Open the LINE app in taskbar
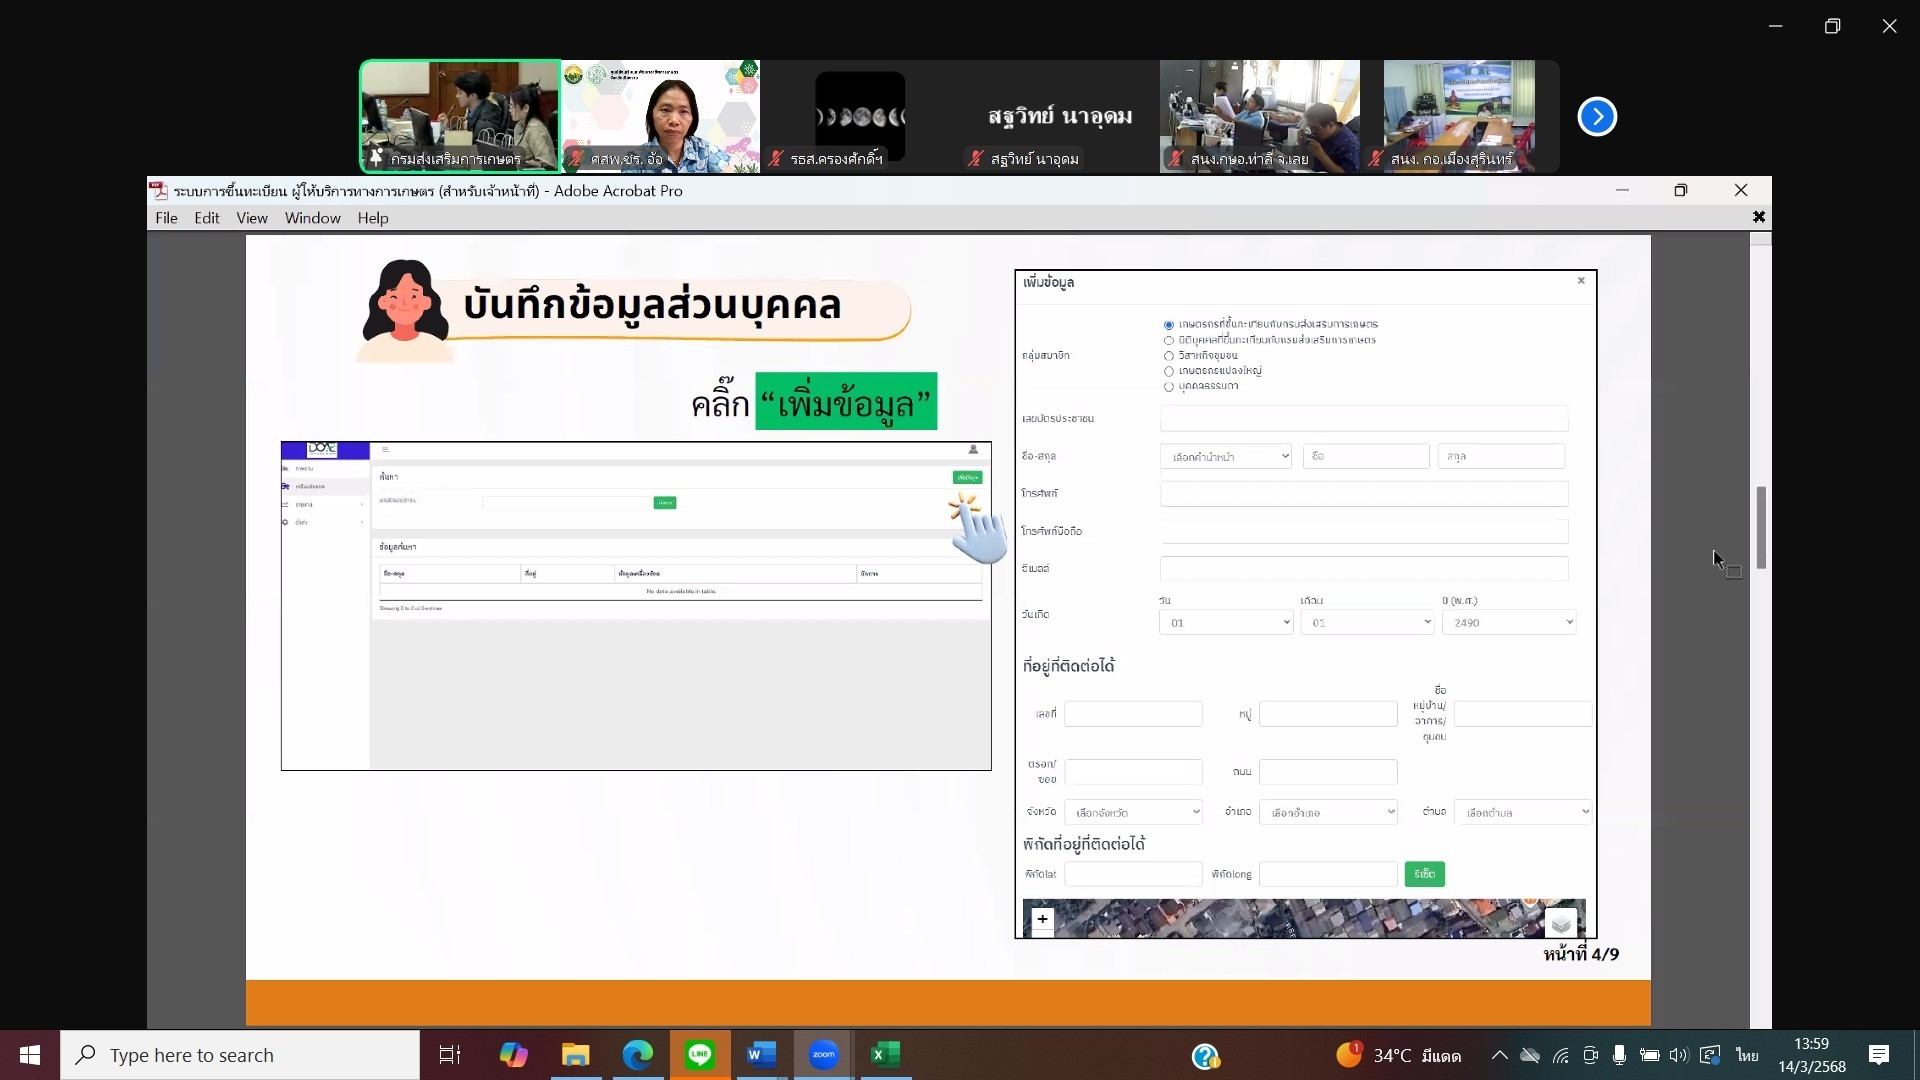 (x=700, y=1055)
